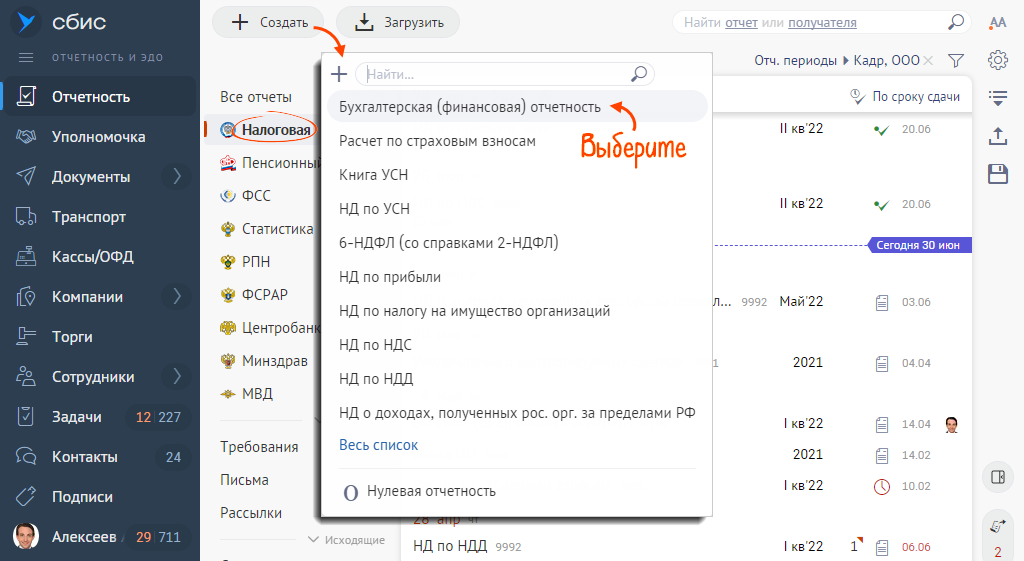Click the plus icon in the report popup
The height and width of the screenshot is (561, 1024).
pyautogui.click(x=339, y=74)
